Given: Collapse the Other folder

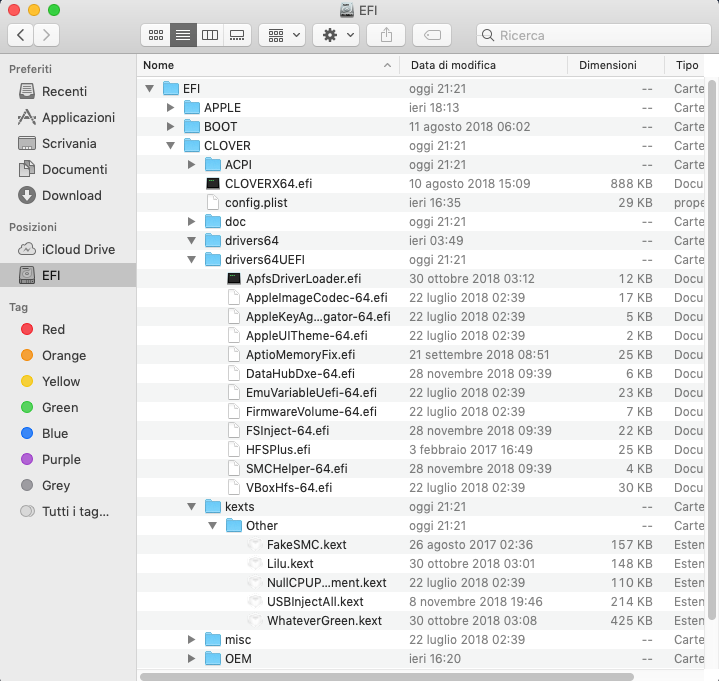Looking at the screenshot, I should (213, 526).
